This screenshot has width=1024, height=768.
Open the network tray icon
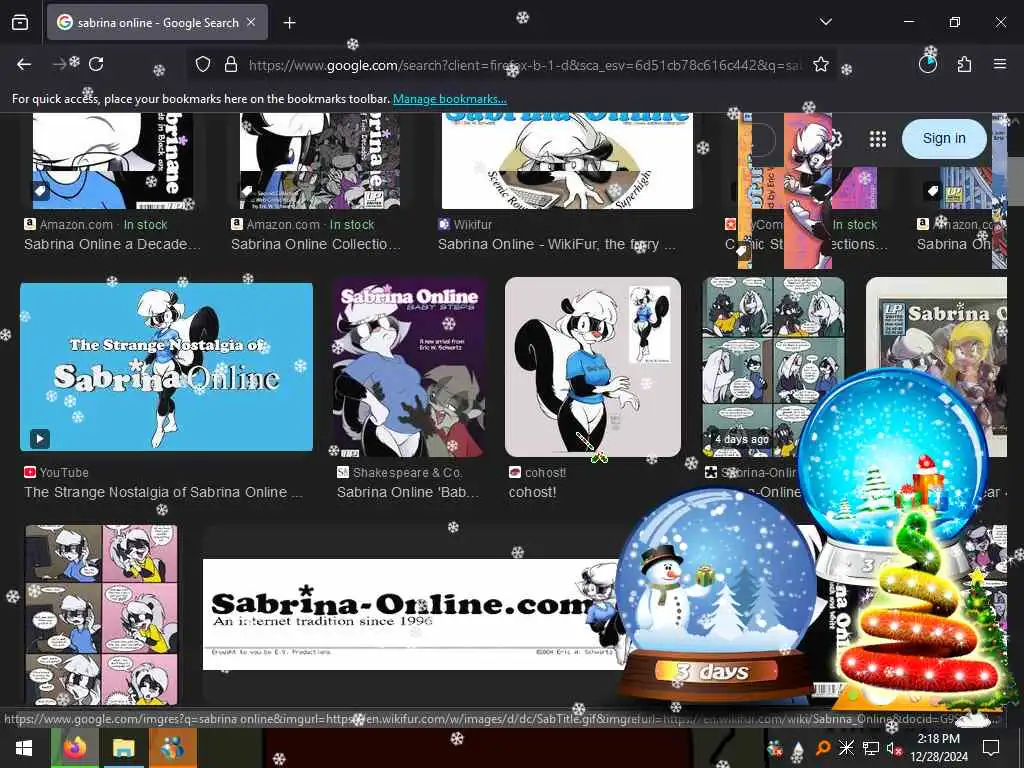pyautogui.click(x=870, y=748)
